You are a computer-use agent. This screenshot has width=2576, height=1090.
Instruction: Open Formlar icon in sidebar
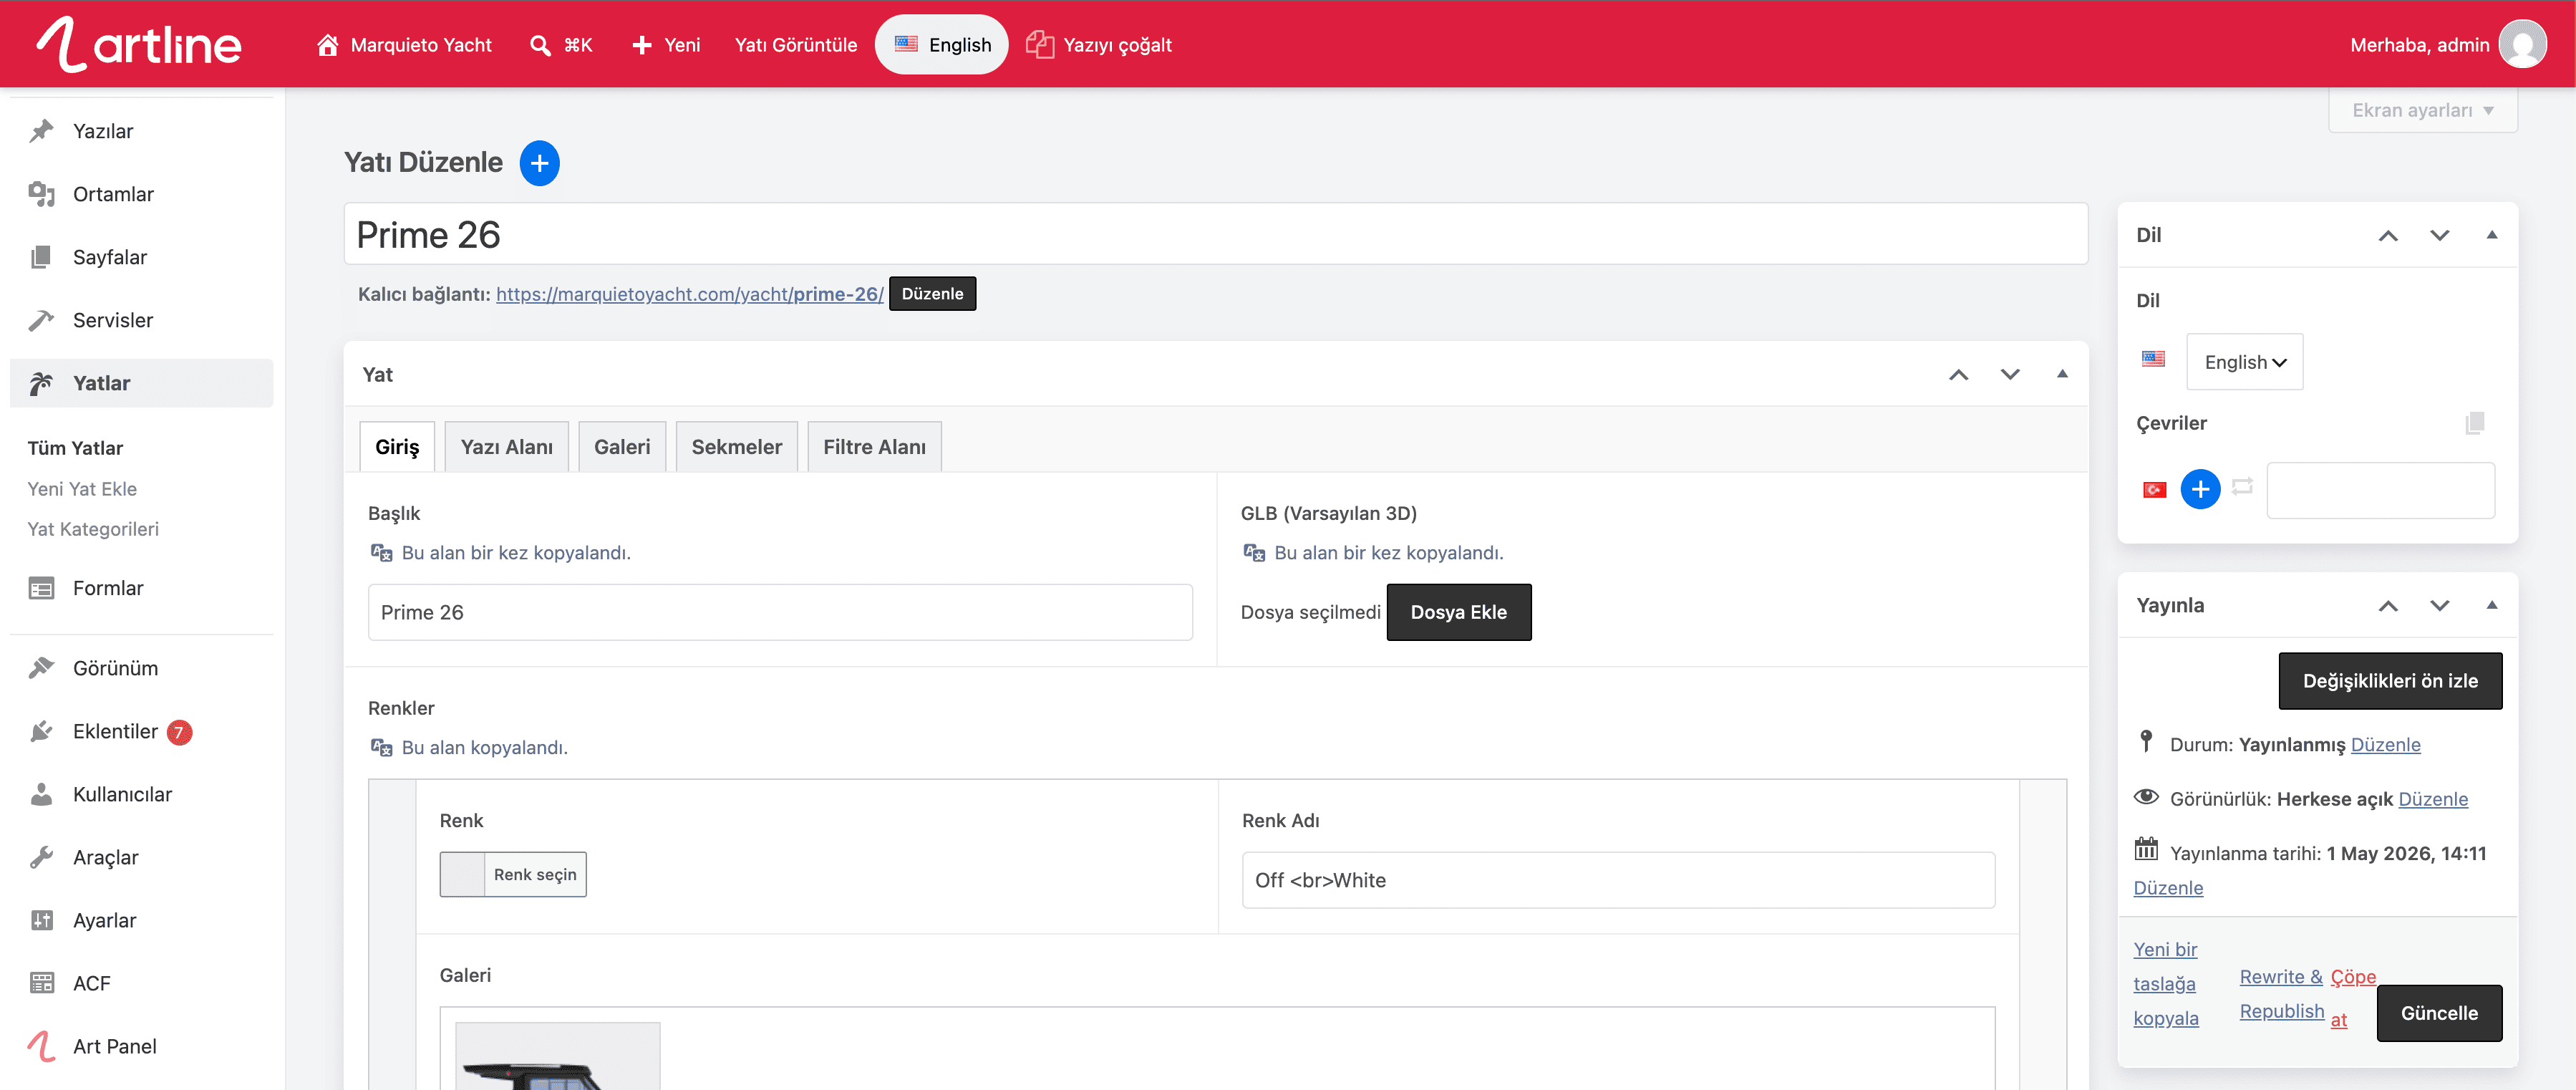[x=41, y=588]
